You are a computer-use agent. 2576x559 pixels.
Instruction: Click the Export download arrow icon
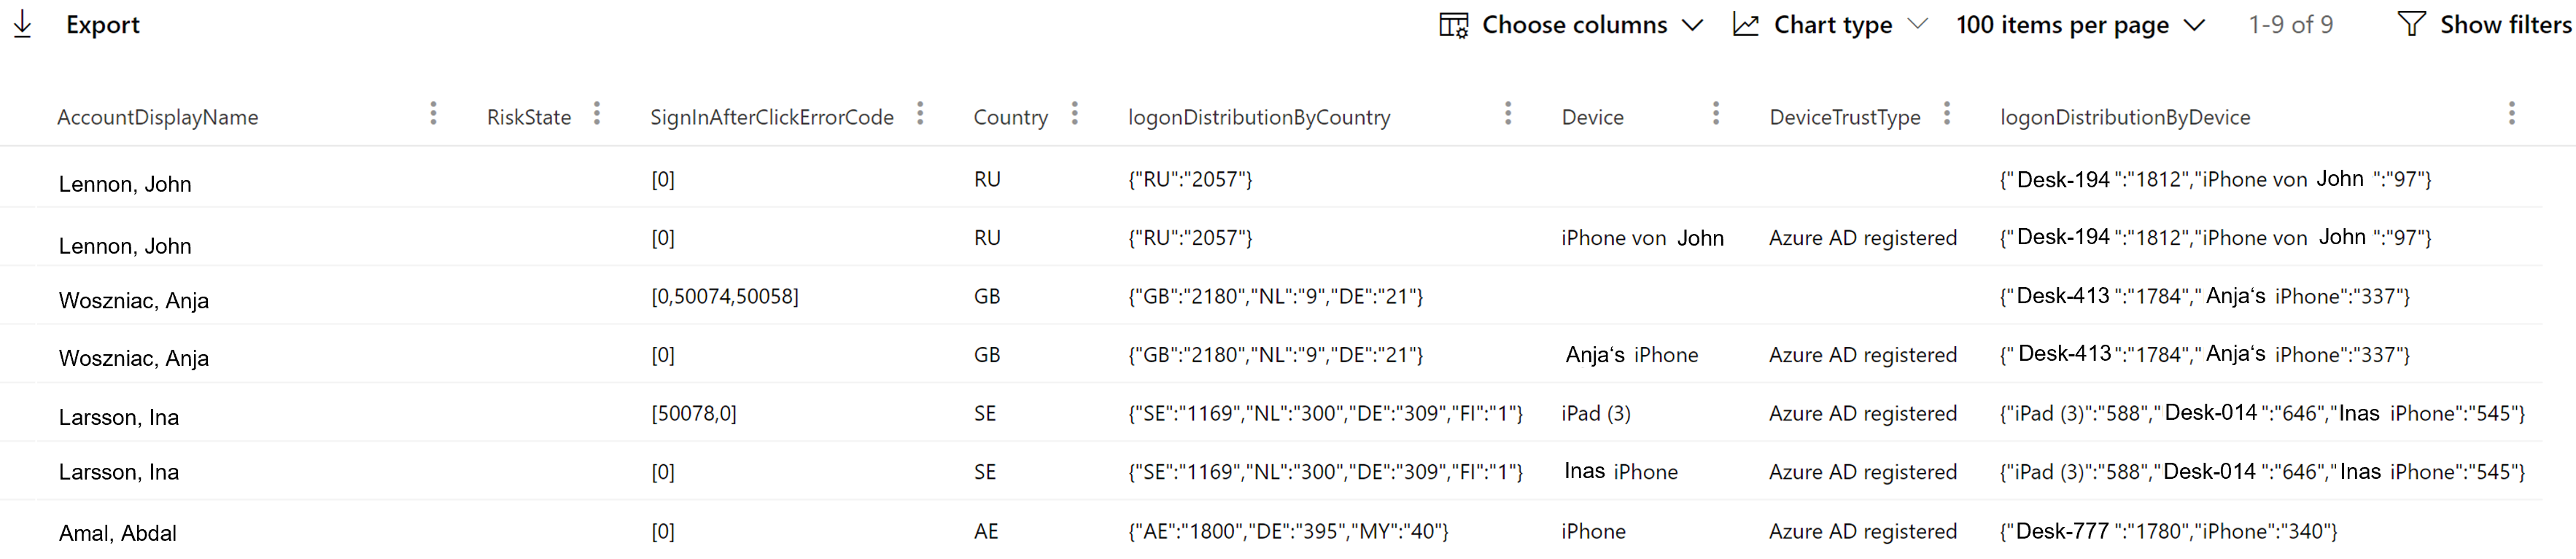(x=23, y=25)
